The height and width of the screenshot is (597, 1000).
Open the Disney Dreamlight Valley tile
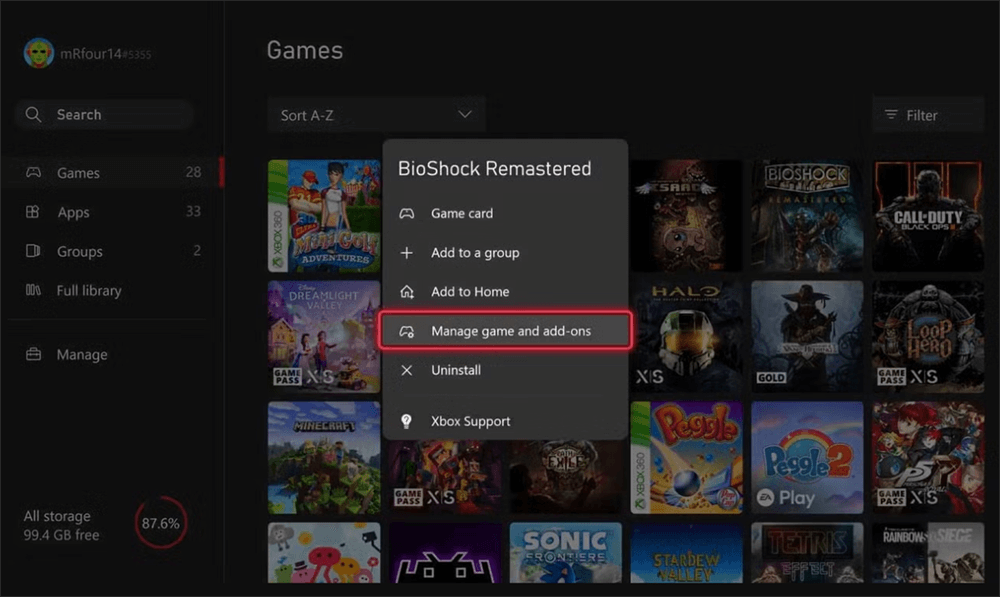tap(324, 337)
